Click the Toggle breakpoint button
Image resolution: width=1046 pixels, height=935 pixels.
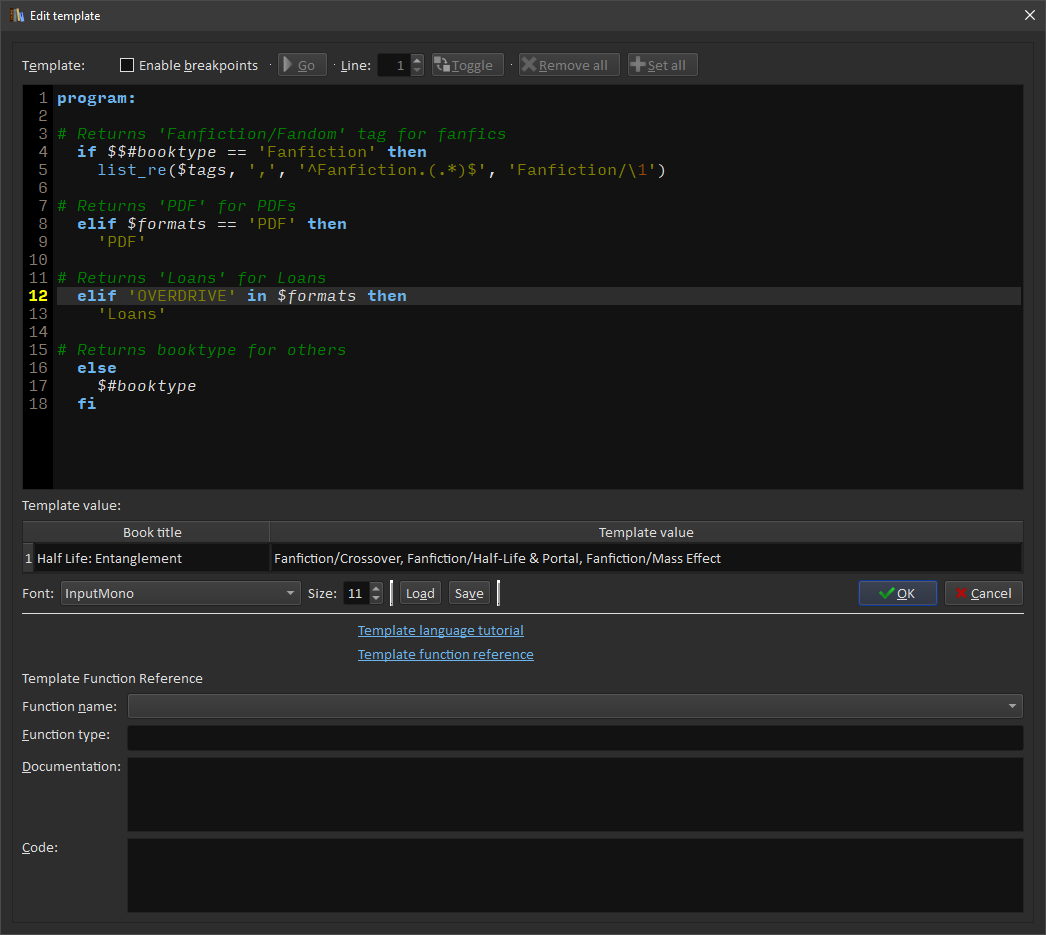tap(467, 65)
